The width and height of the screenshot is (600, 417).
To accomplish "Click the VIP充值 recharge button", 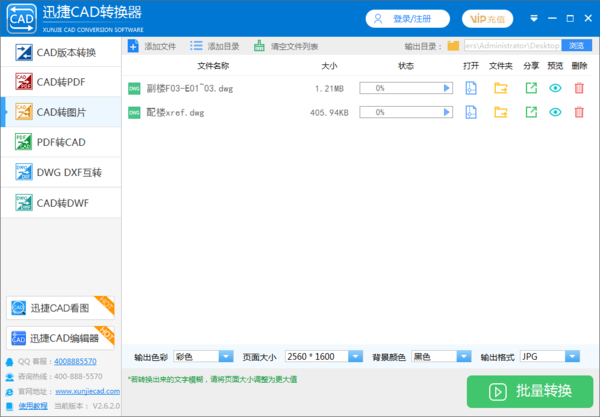I will coord(488,19).
